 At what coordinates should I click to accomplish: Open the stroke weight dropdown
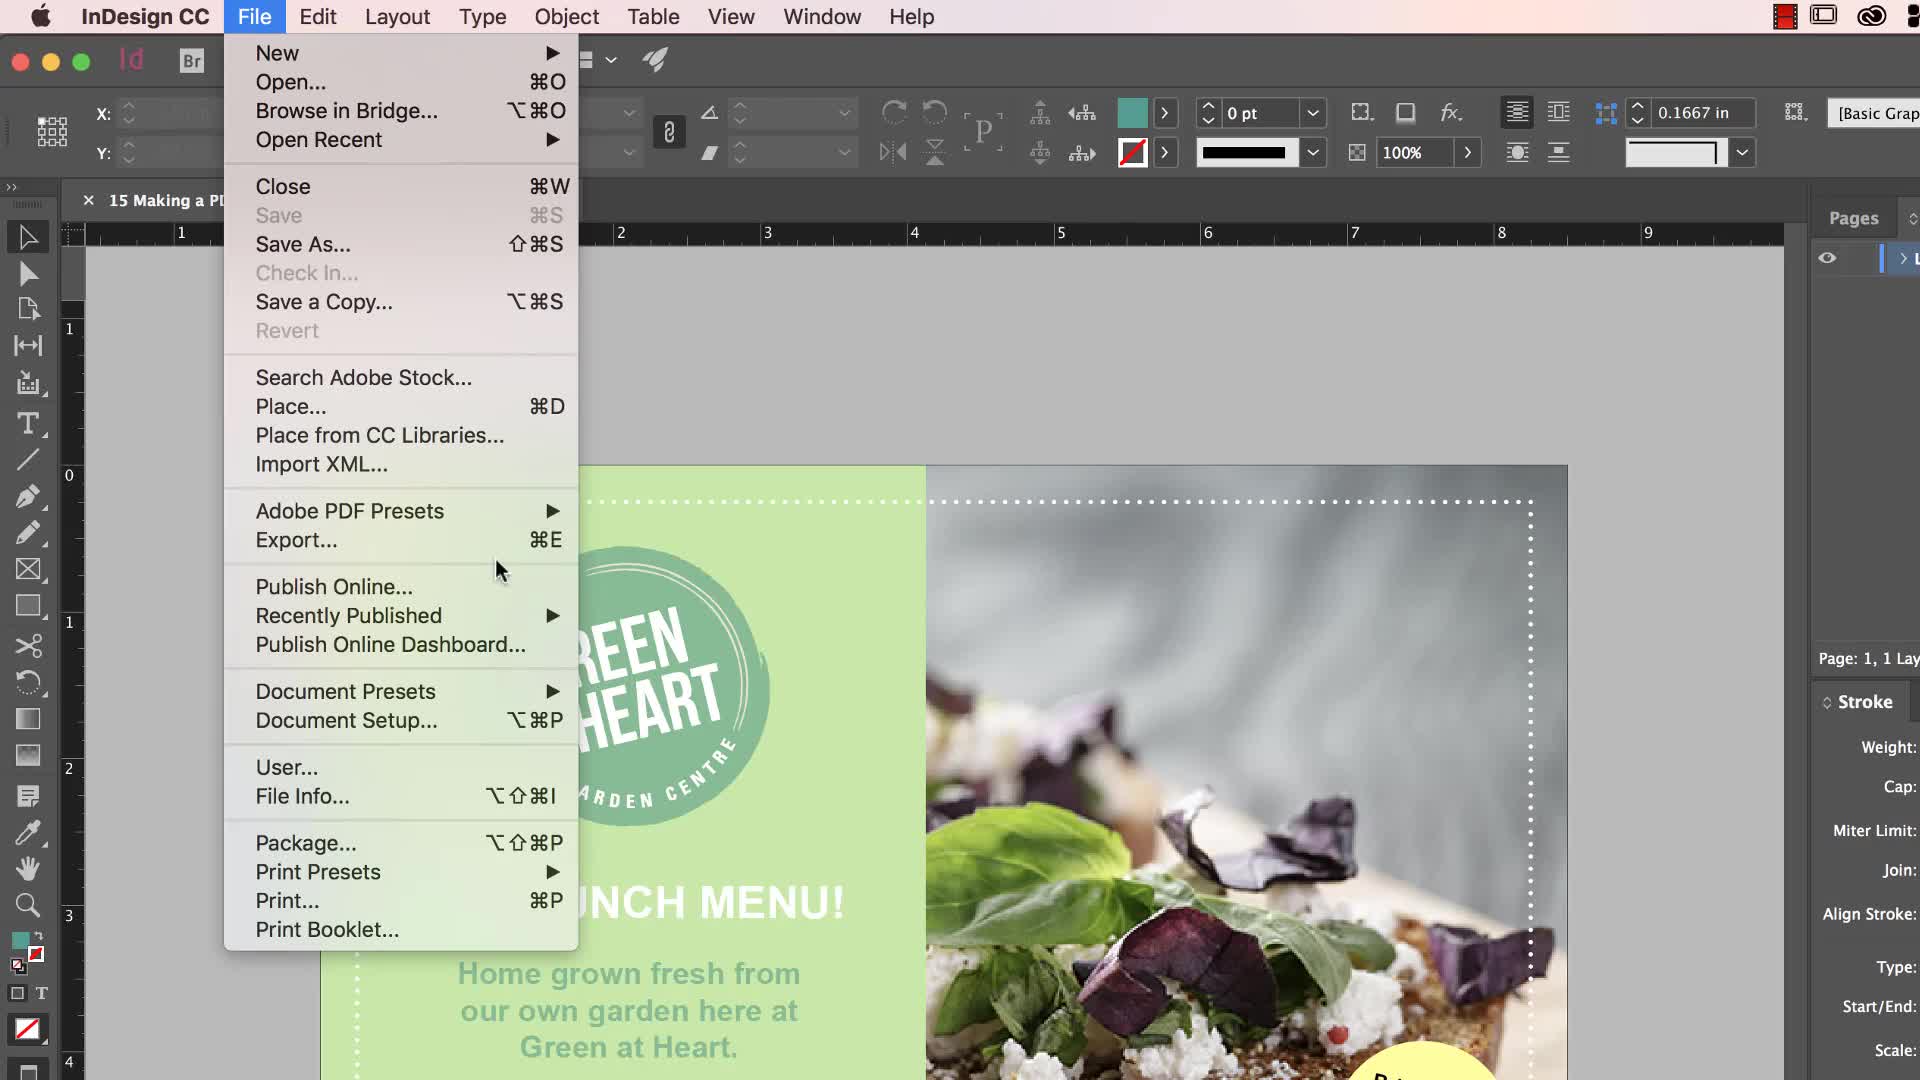coord(1313,113)
